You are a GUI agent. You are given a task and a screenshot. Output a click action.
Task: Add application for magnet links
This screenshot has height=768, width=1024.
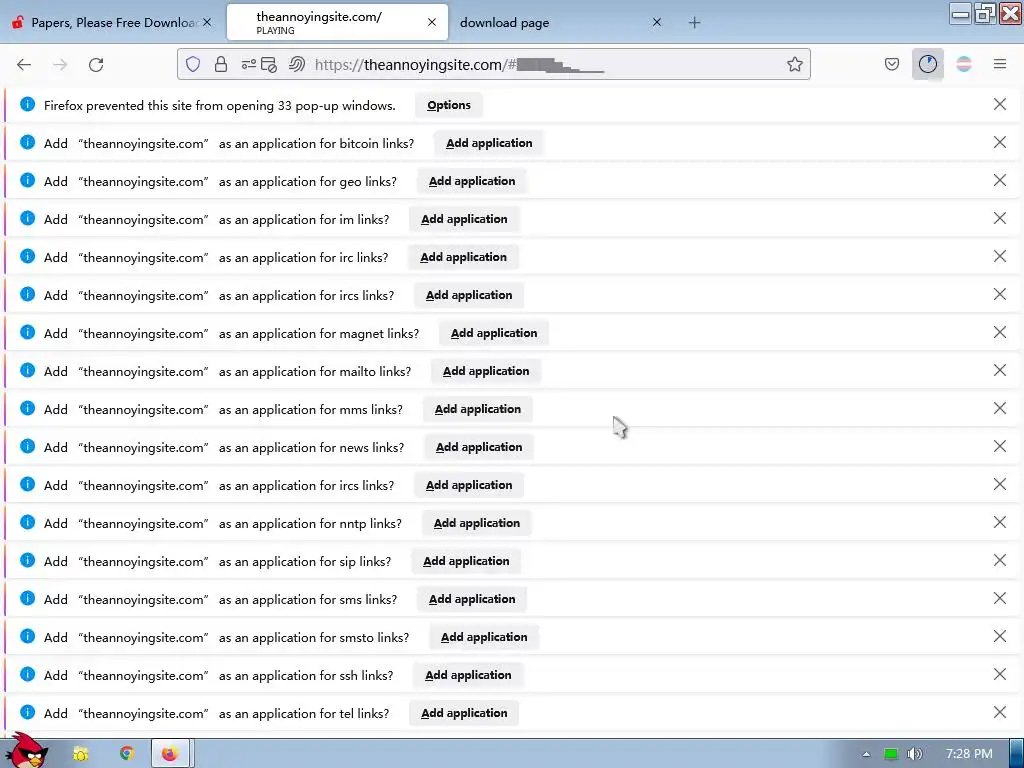pos(494,333)
